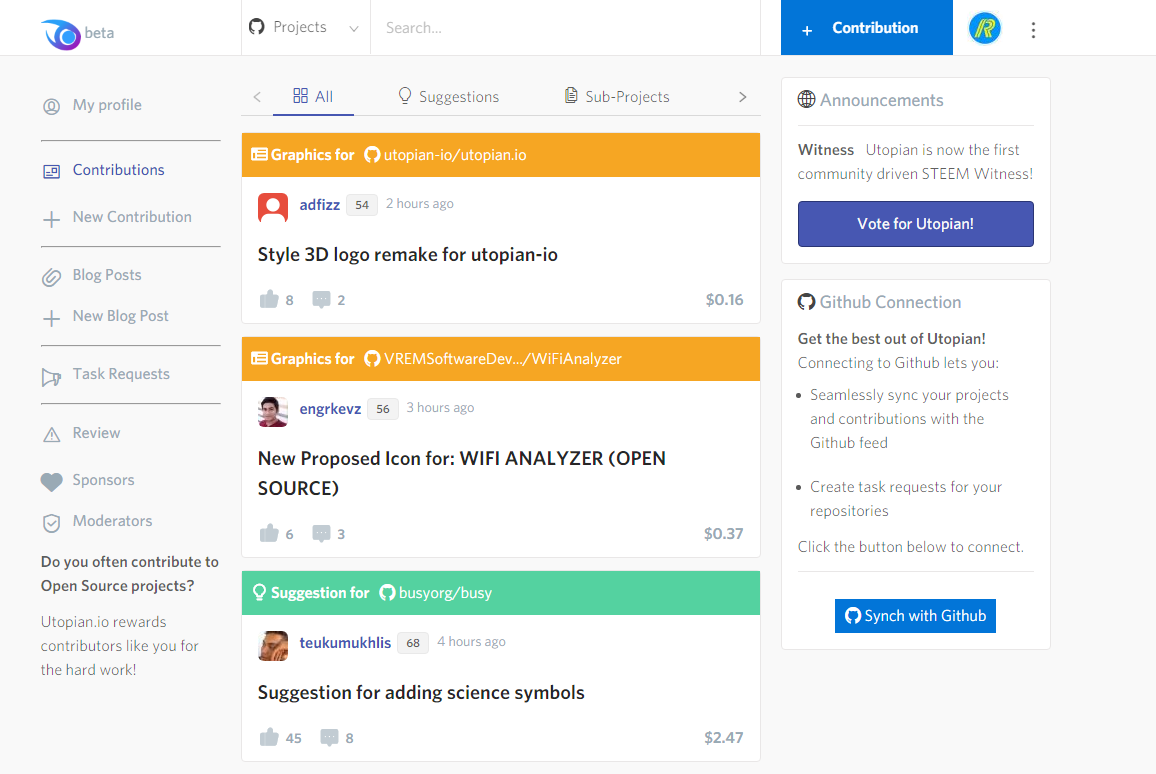Viewport: 1156px width, 774px height.
Task: Click adfizz avatar image
Action: pos(273,207)
